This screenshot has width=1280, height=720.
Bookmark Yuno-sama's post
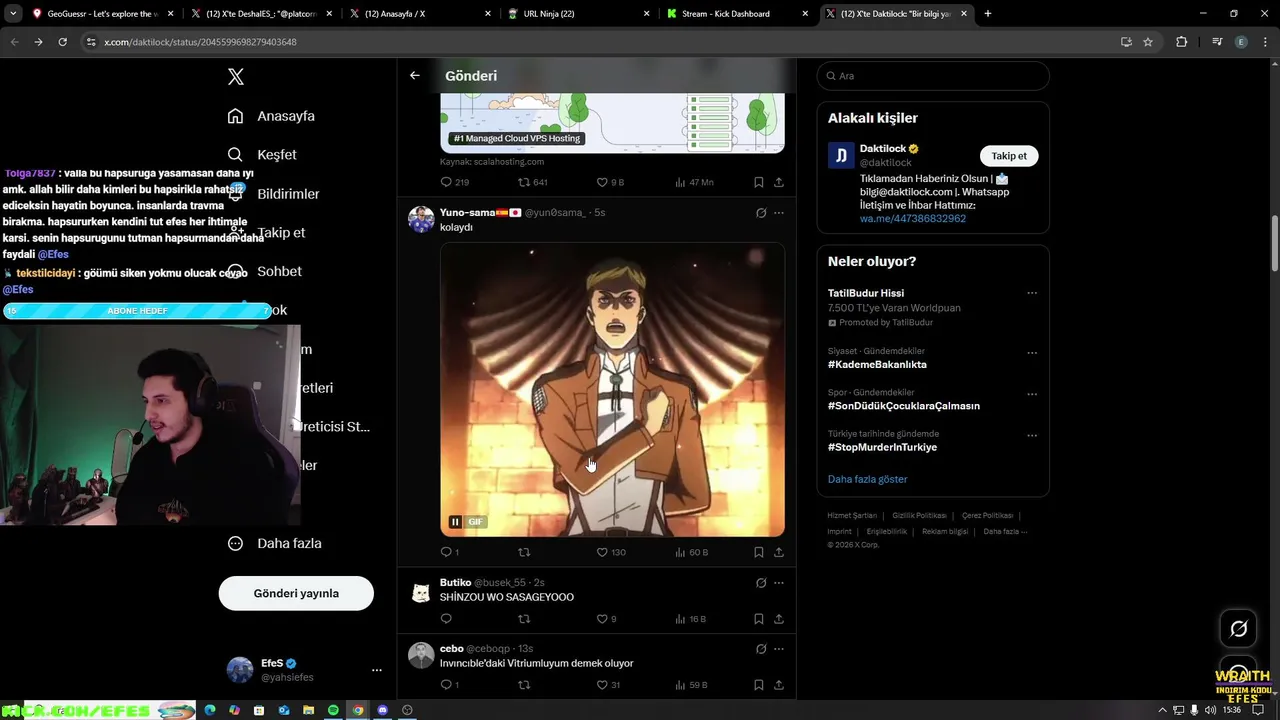point(759,552)
